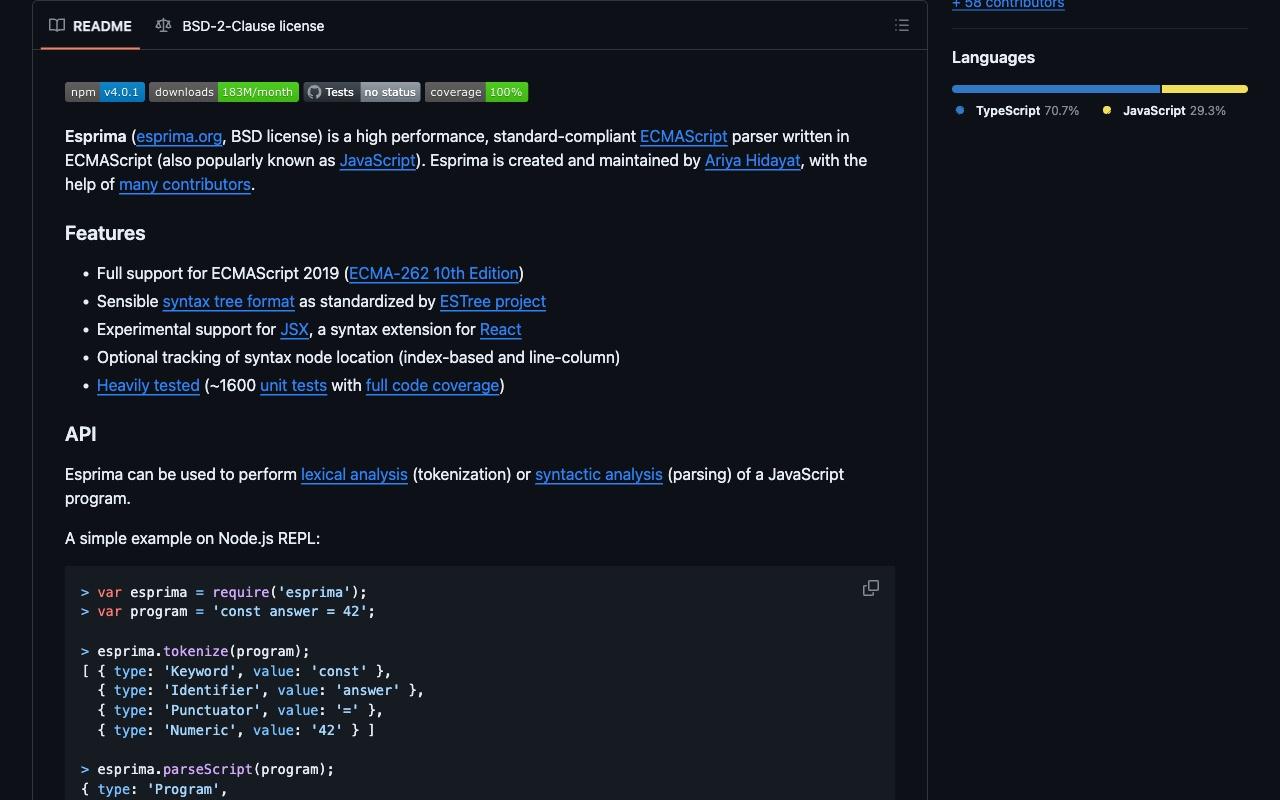This screenshot has height=800, width=1280.
Task: Open the downloads 183M/month badge
Action: pyautogui.click(x=224, y=92)
